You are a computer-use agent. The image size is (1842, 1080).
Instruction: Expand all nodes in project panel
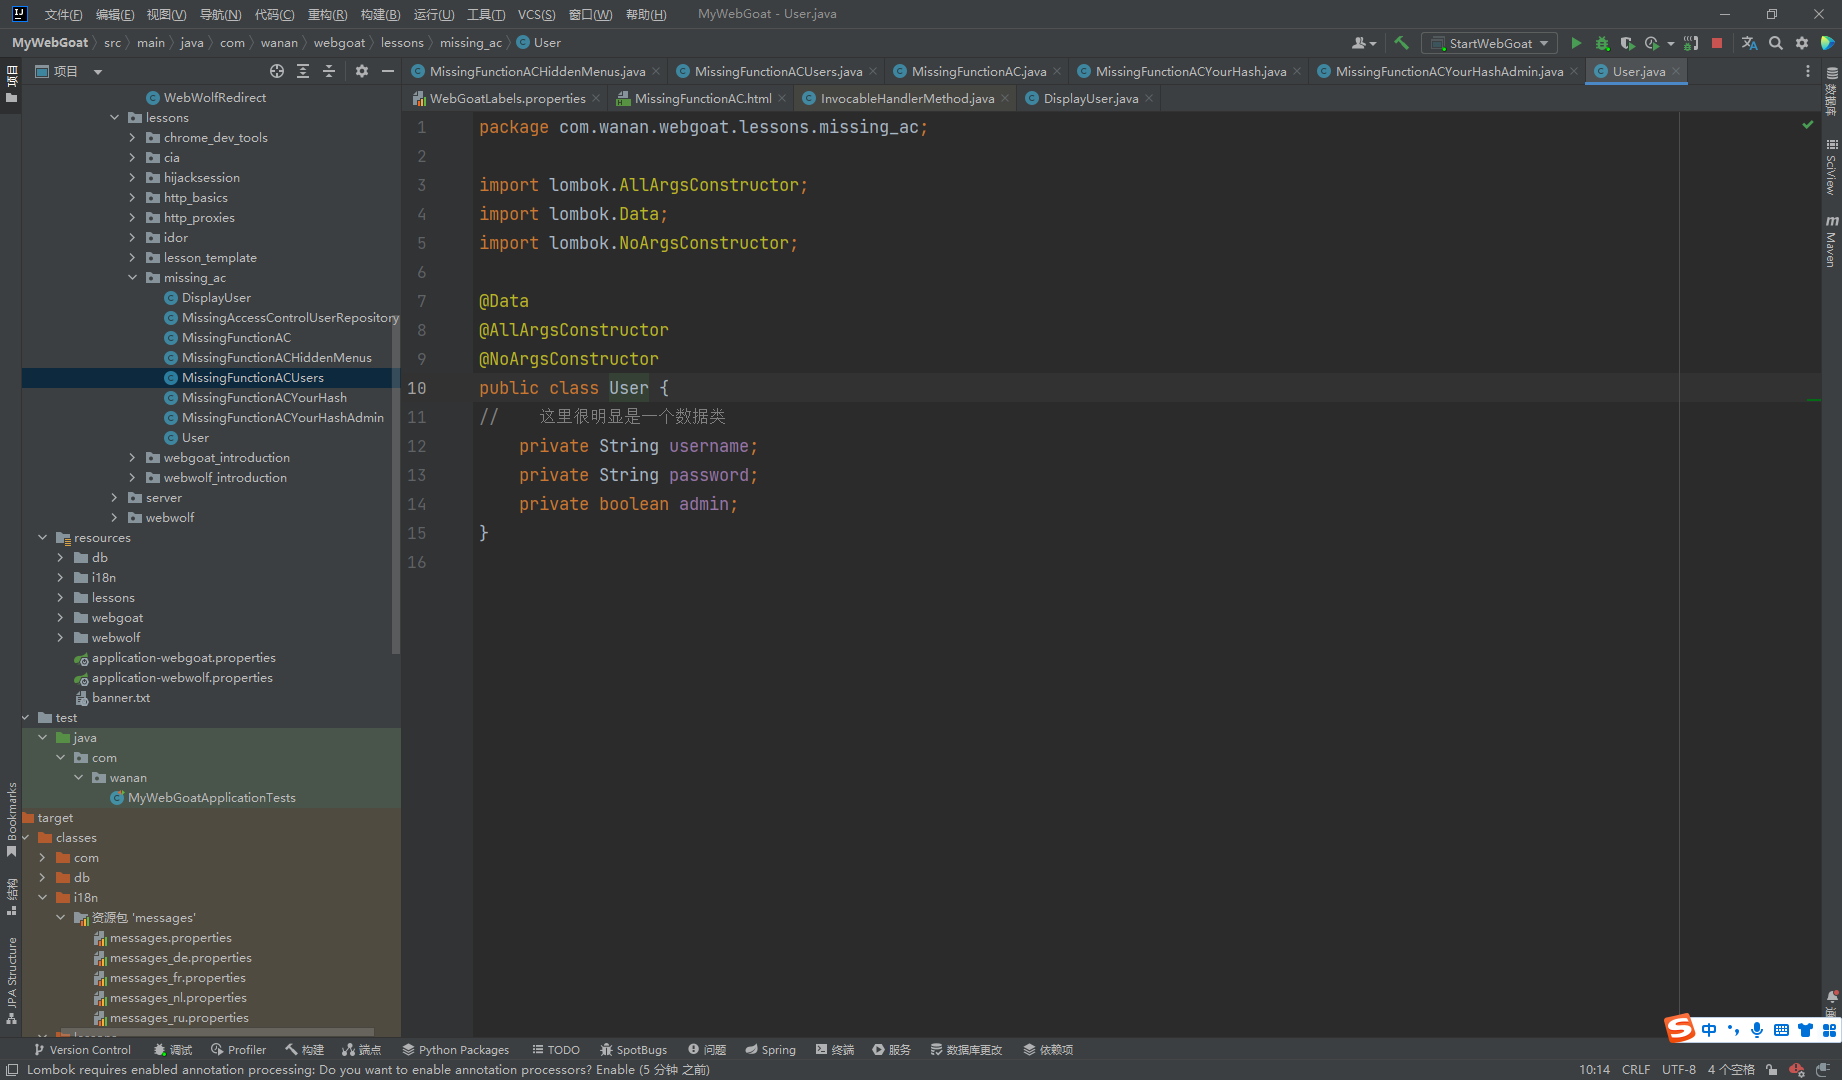click(x=303, y=71)
